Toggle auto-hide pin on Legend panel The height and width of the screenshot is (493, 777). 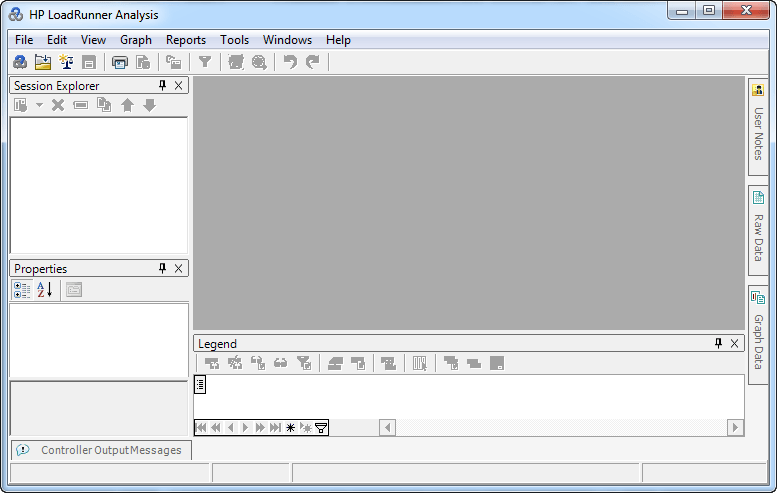coord(718,344)
